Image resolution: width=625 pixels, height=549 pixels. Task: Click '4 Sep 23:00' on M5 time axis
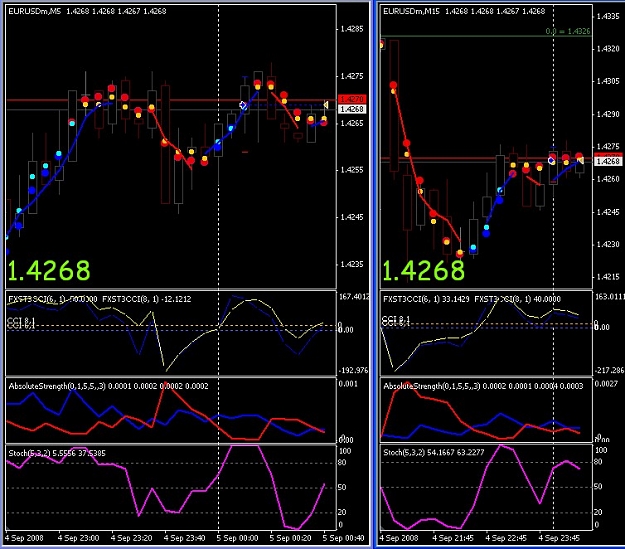point(79,538)
